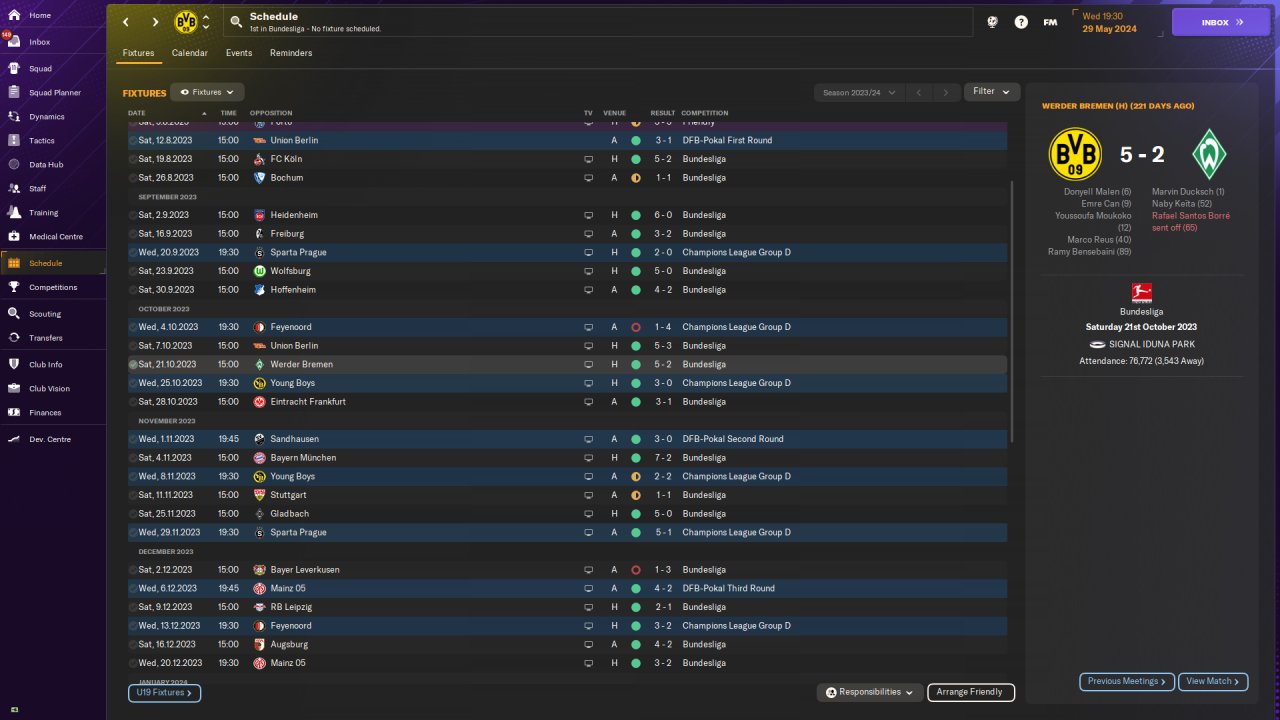Open the Medical Centre
The image size is (1280, 720).
coord(54,237)
